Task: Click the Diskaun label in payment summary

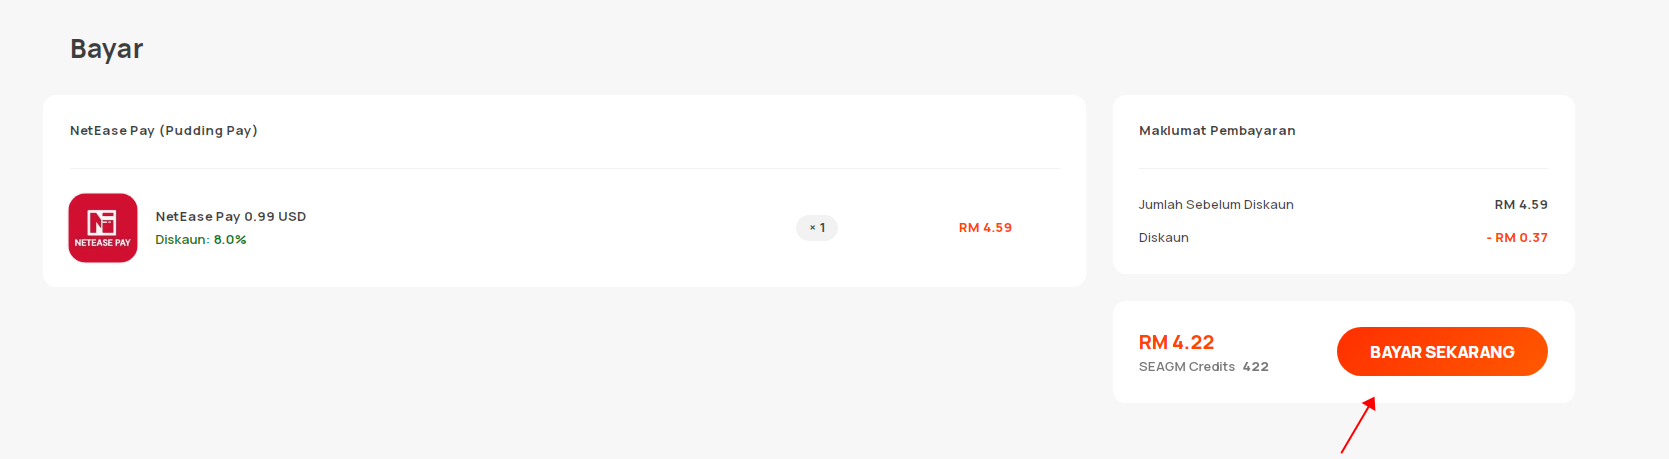Action: 1164,238
